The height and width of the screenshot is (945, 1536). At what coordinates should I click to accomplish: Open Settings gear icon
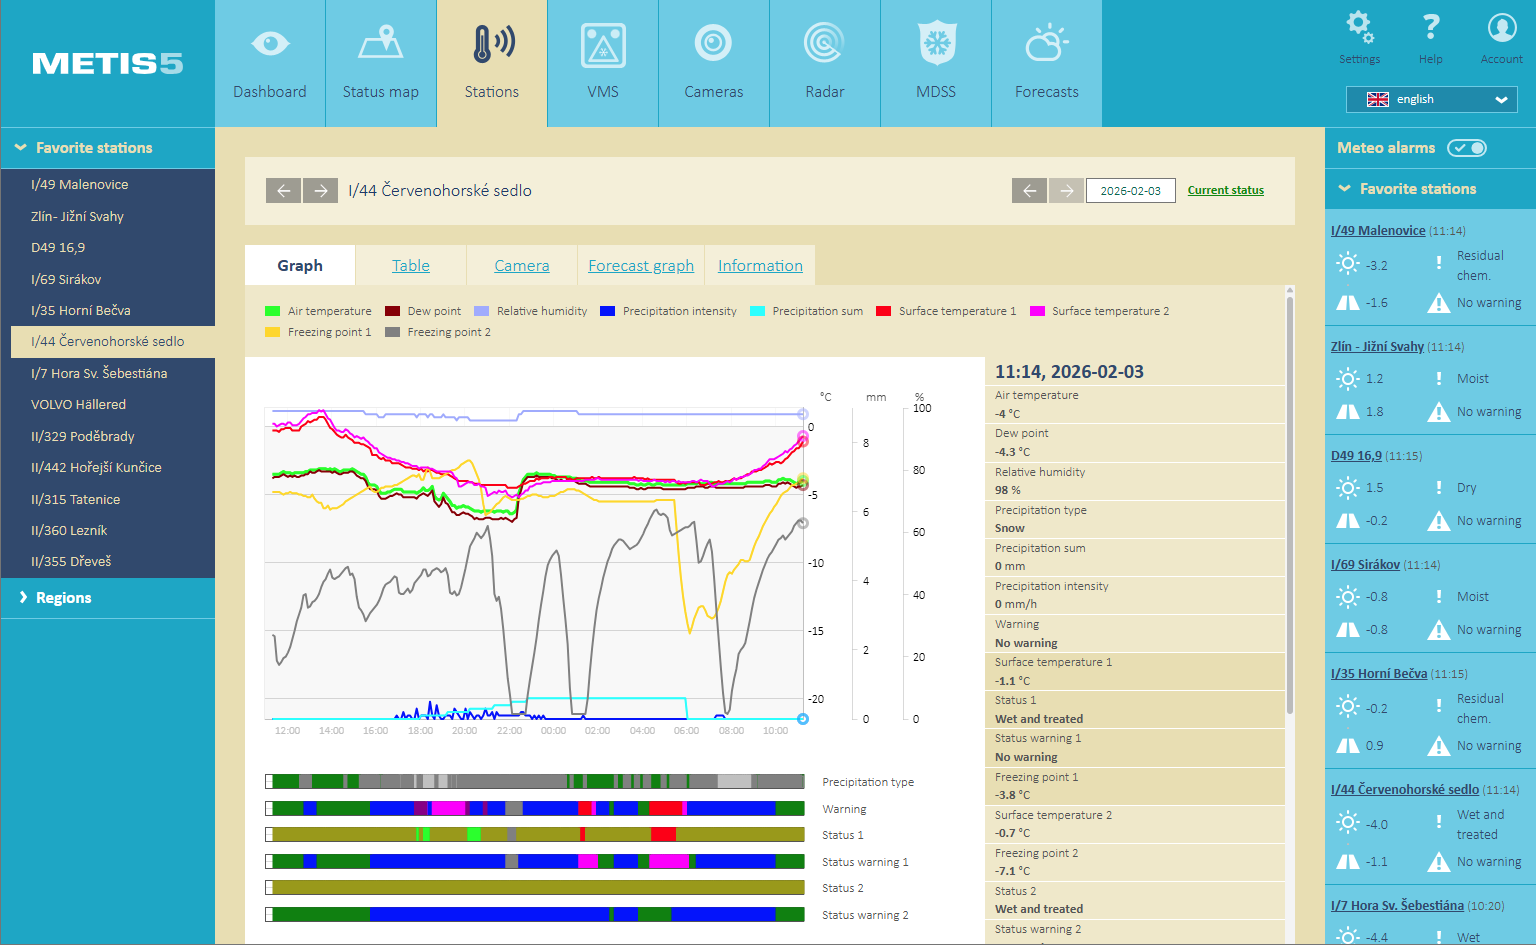(x=1359, y=28)
